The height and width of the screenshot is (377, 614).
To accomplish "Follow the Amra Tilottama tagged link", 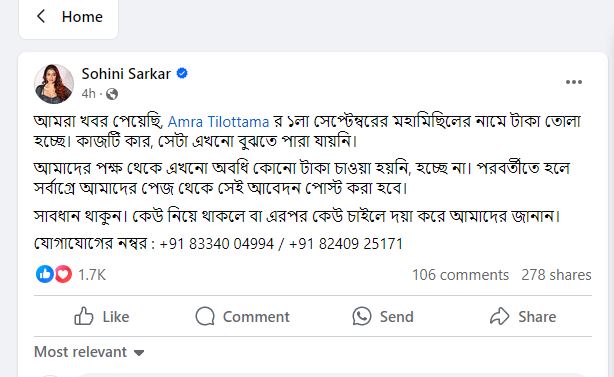I will click(219, 122).
